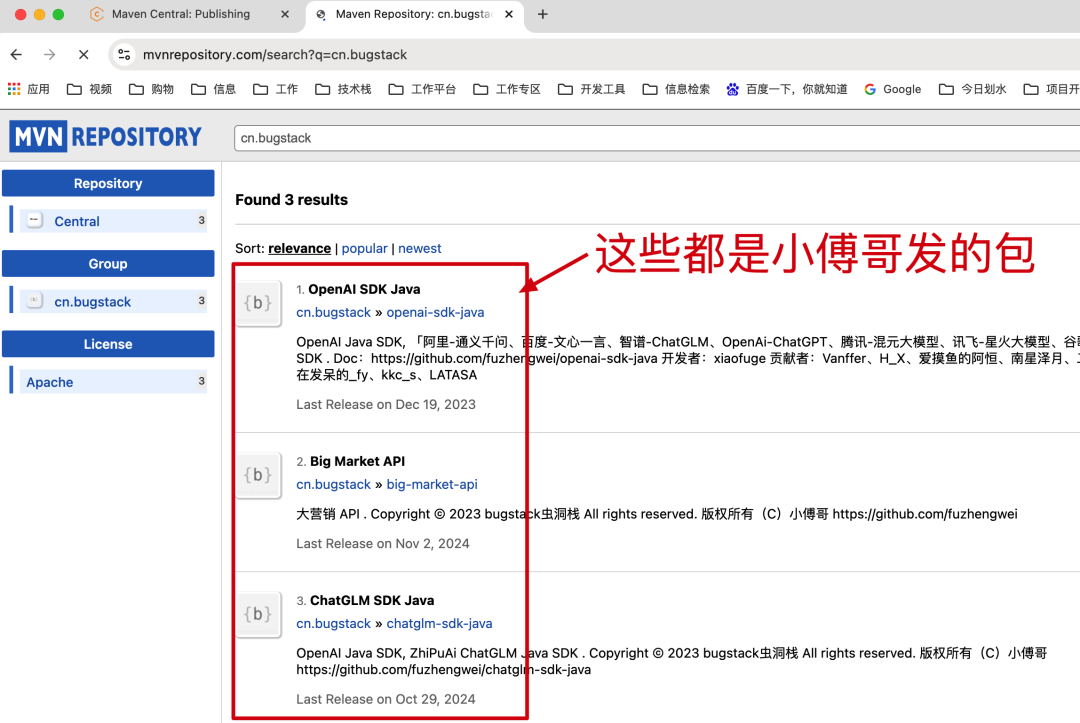Image resolution: width=1080 pixels, height=723 pixels.
Task: Open cn.bugstack group link for openai-sdk-java
Action: (x=333, y=313)
